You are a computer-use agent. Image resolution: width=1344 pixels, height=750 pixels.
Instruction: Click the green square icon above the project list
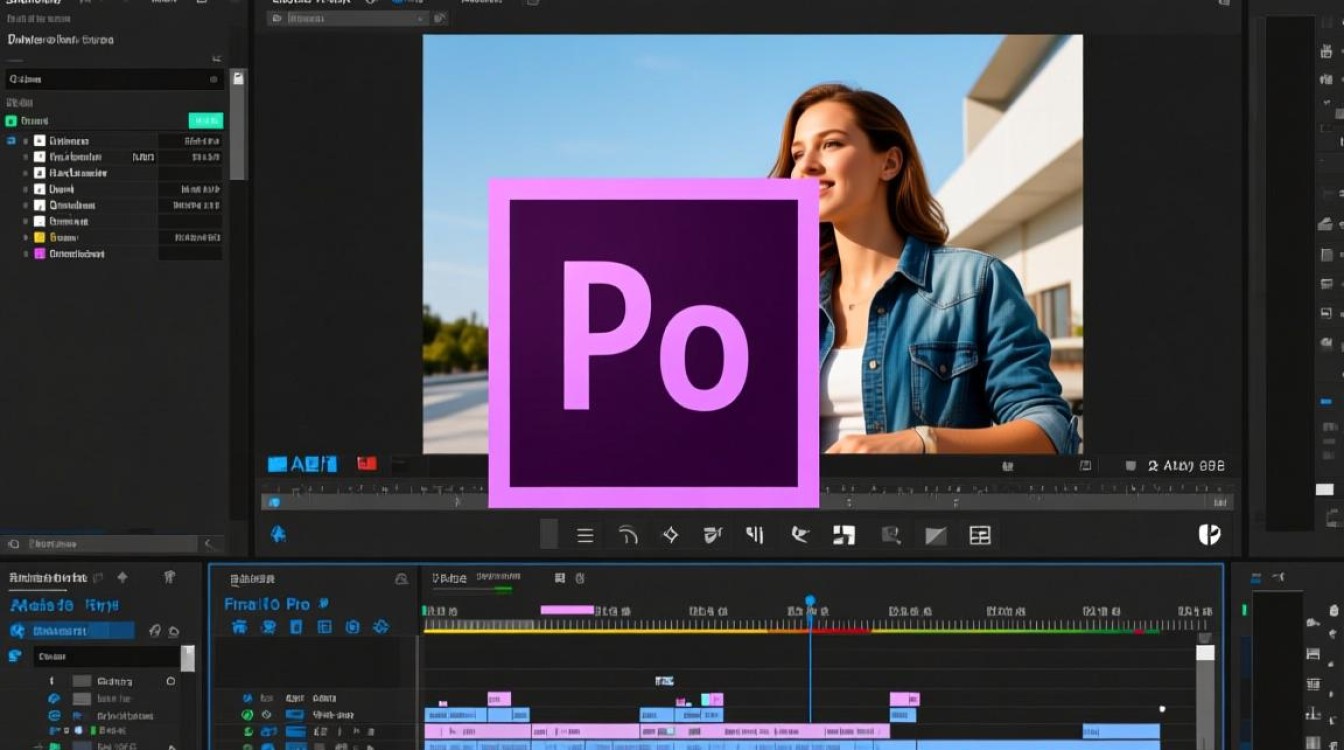[x=12, y=120]
